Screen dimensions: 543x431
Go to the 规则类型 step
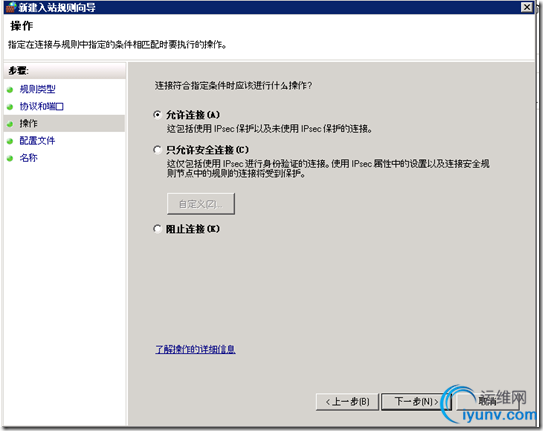(x=37, y=89)
